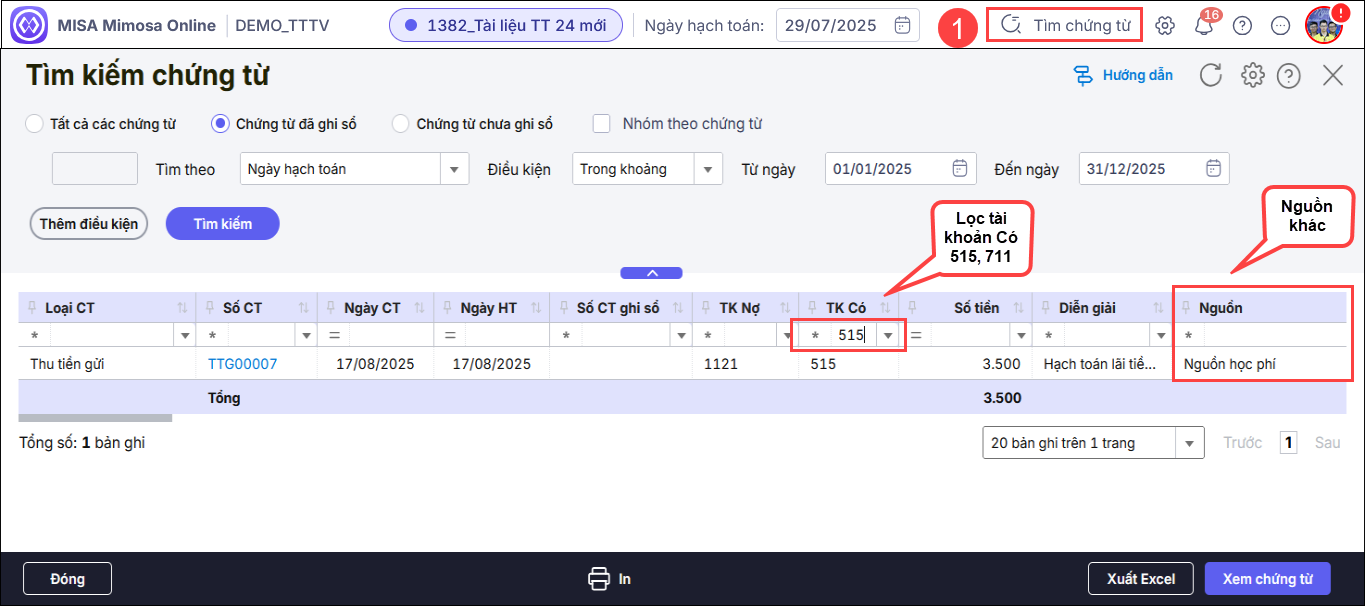Open the Điều kiện dropdown
The image size is (1365, 606).
point(708,169)
